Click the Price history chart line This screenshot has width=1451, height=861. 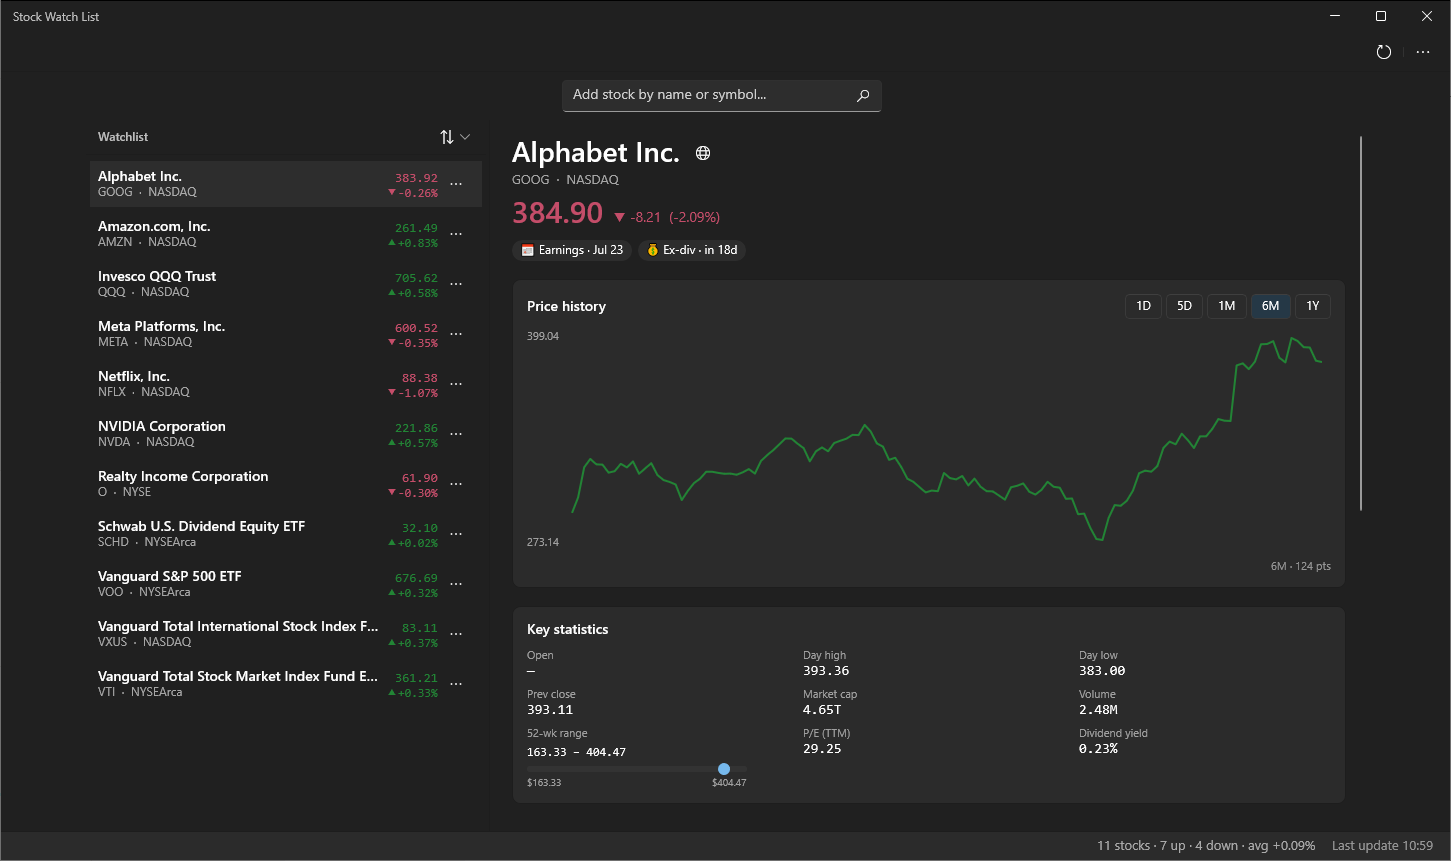click(947, 440)
